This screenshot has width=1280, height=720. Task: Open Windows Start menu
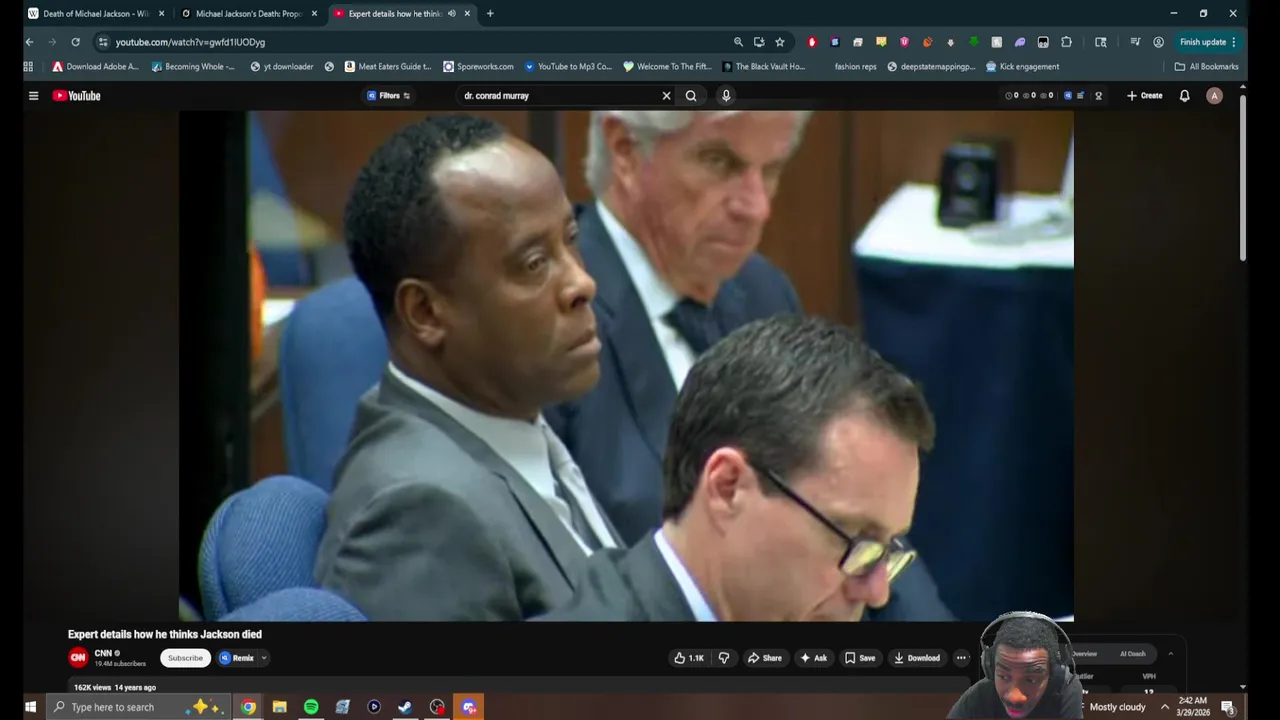30,707
